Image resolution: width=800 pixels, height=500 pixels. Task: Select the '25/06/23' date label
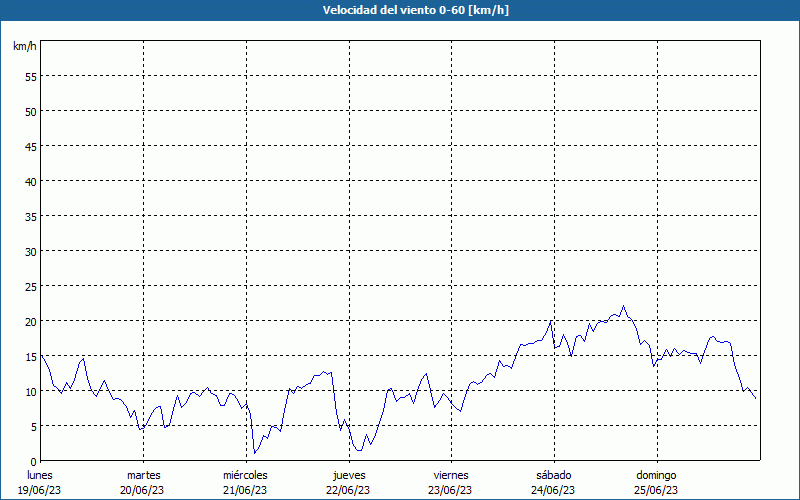point(656,490)
